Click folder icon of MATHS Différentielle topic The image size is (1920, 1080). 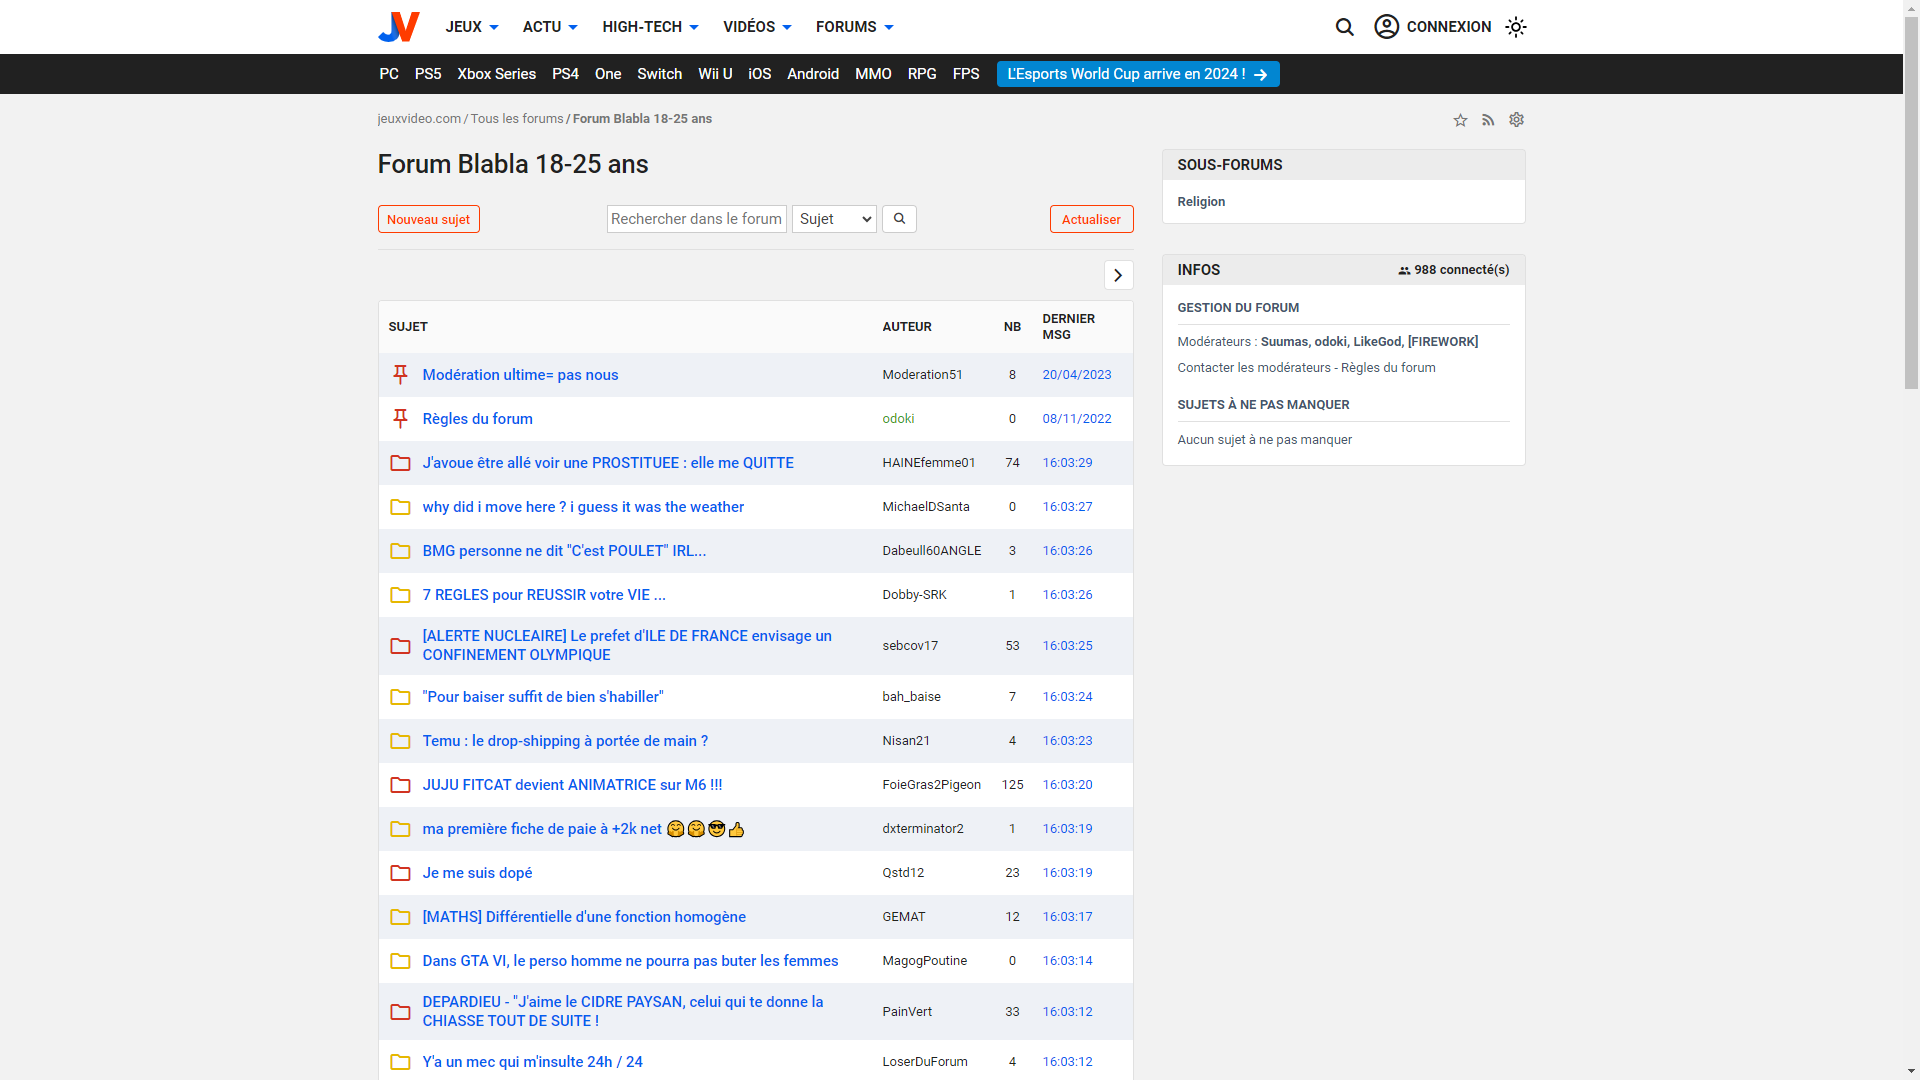(400, 917)
